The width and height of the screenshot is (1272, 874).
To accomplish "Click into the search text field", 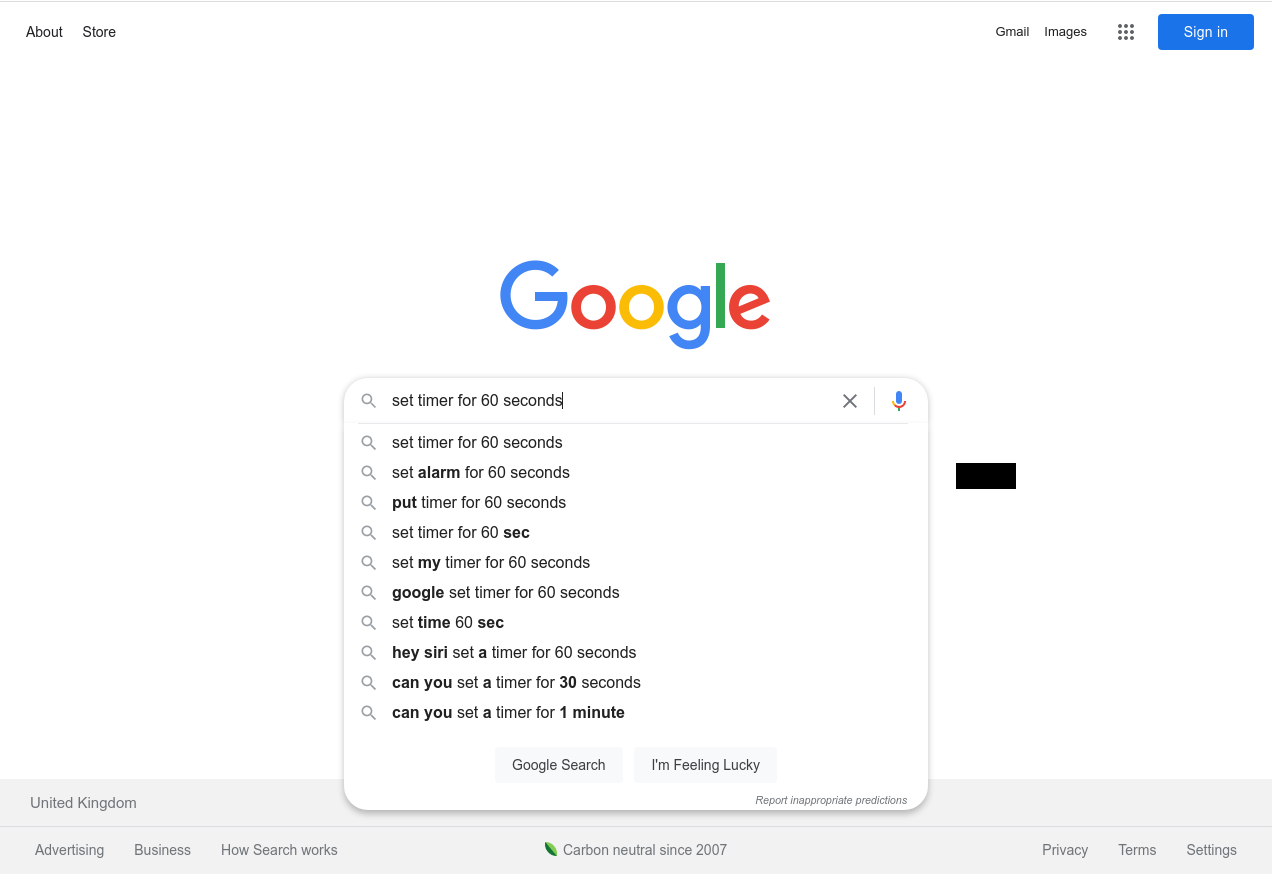I will [610, 401].
